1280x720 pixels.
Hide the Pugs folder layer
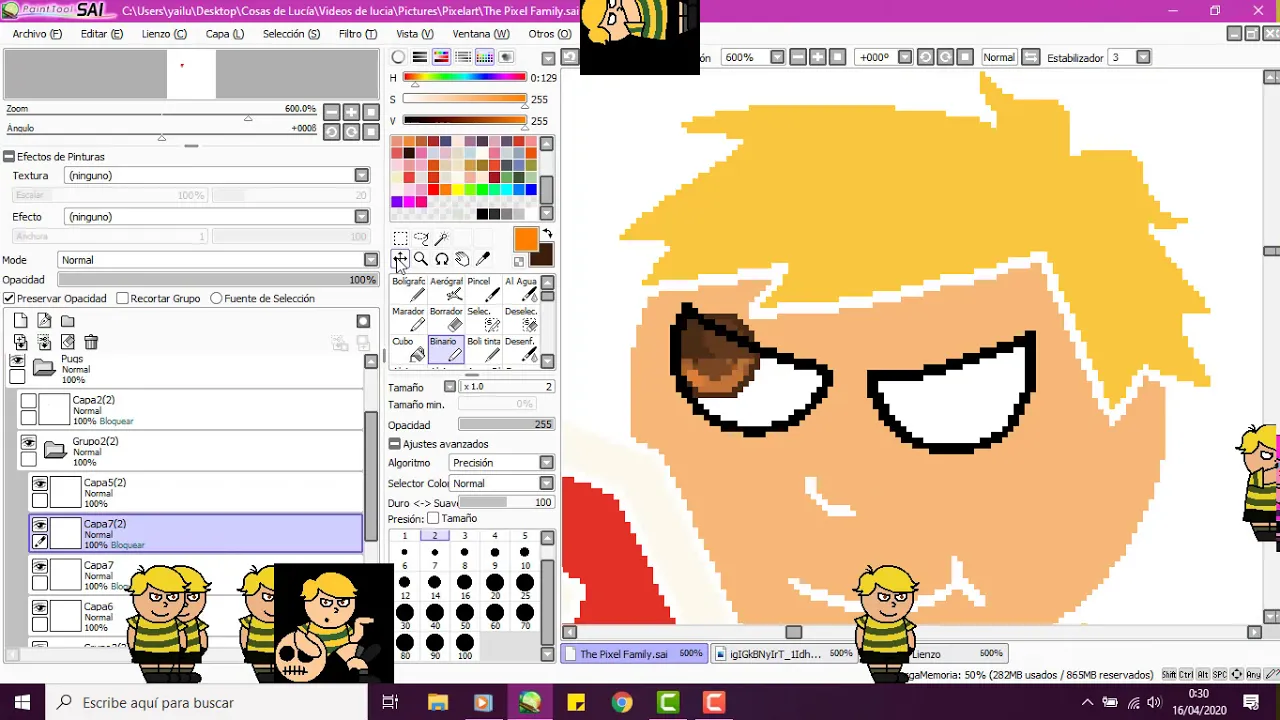click(x=17, y=360)
